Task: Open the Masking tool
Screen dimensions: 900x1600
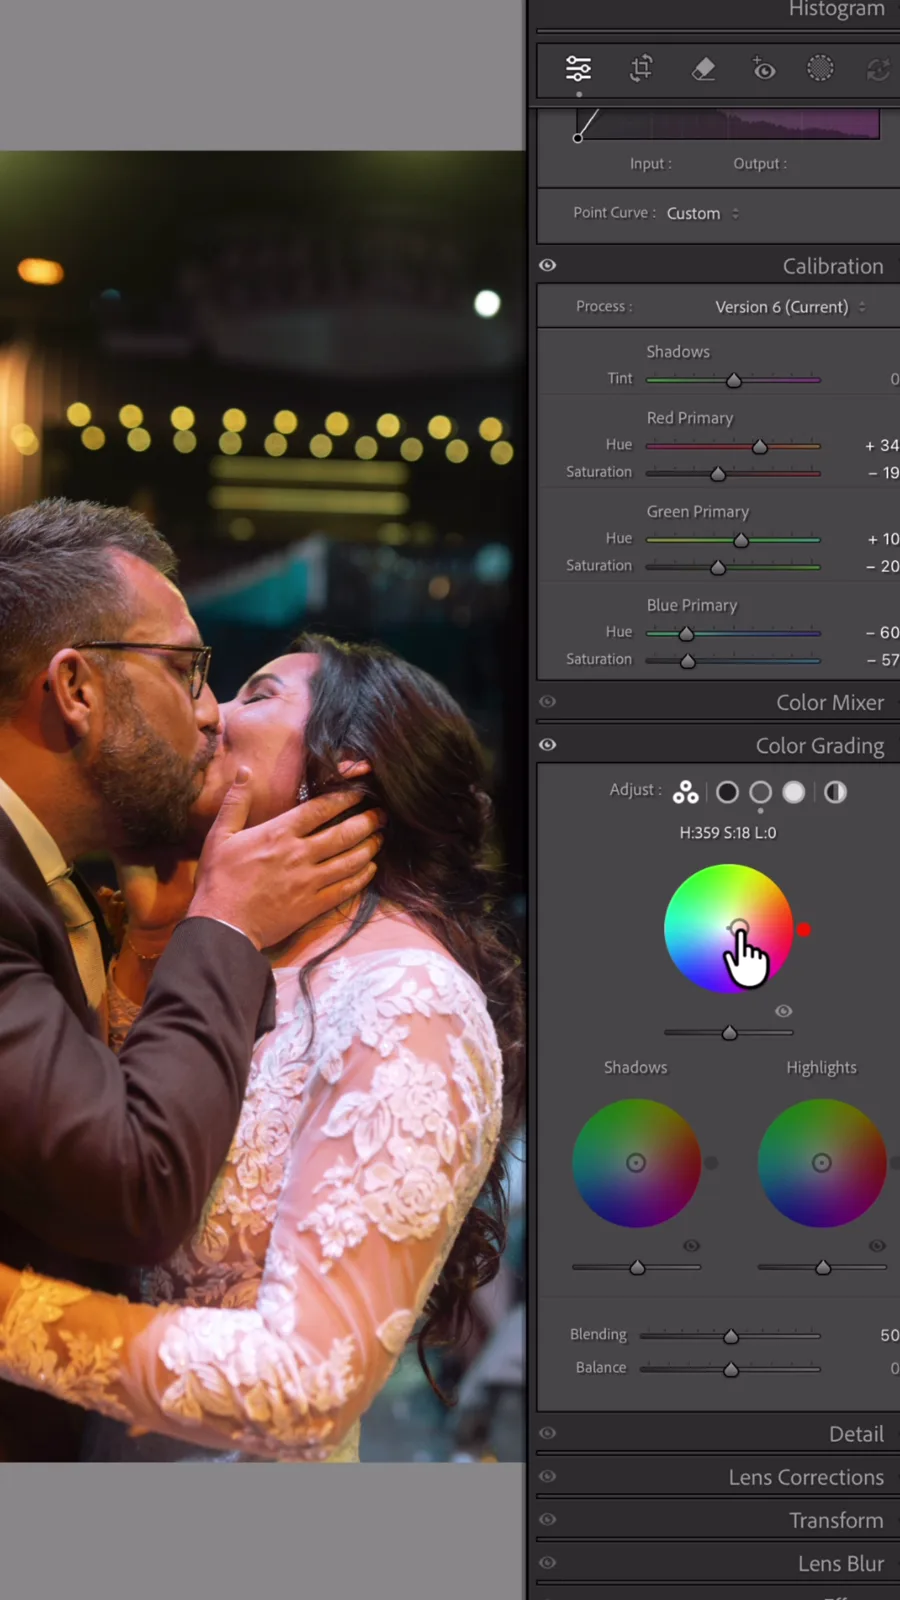Action: coord(820,68)
